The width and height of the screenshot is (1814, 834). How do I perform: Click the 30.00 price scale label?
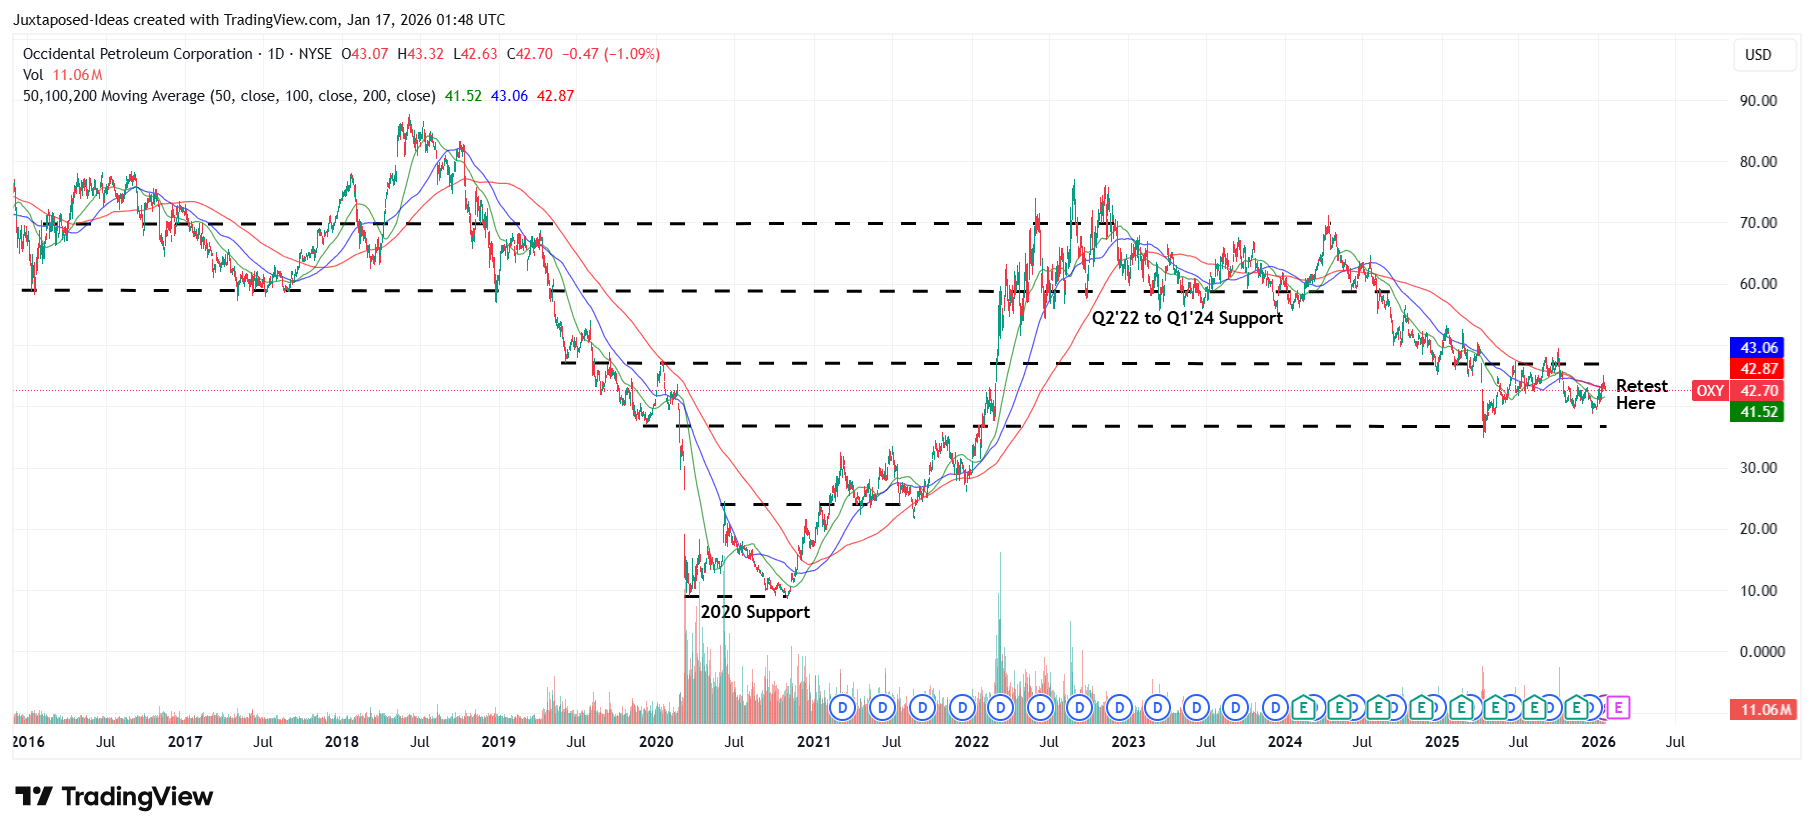tap(1758, 468)
